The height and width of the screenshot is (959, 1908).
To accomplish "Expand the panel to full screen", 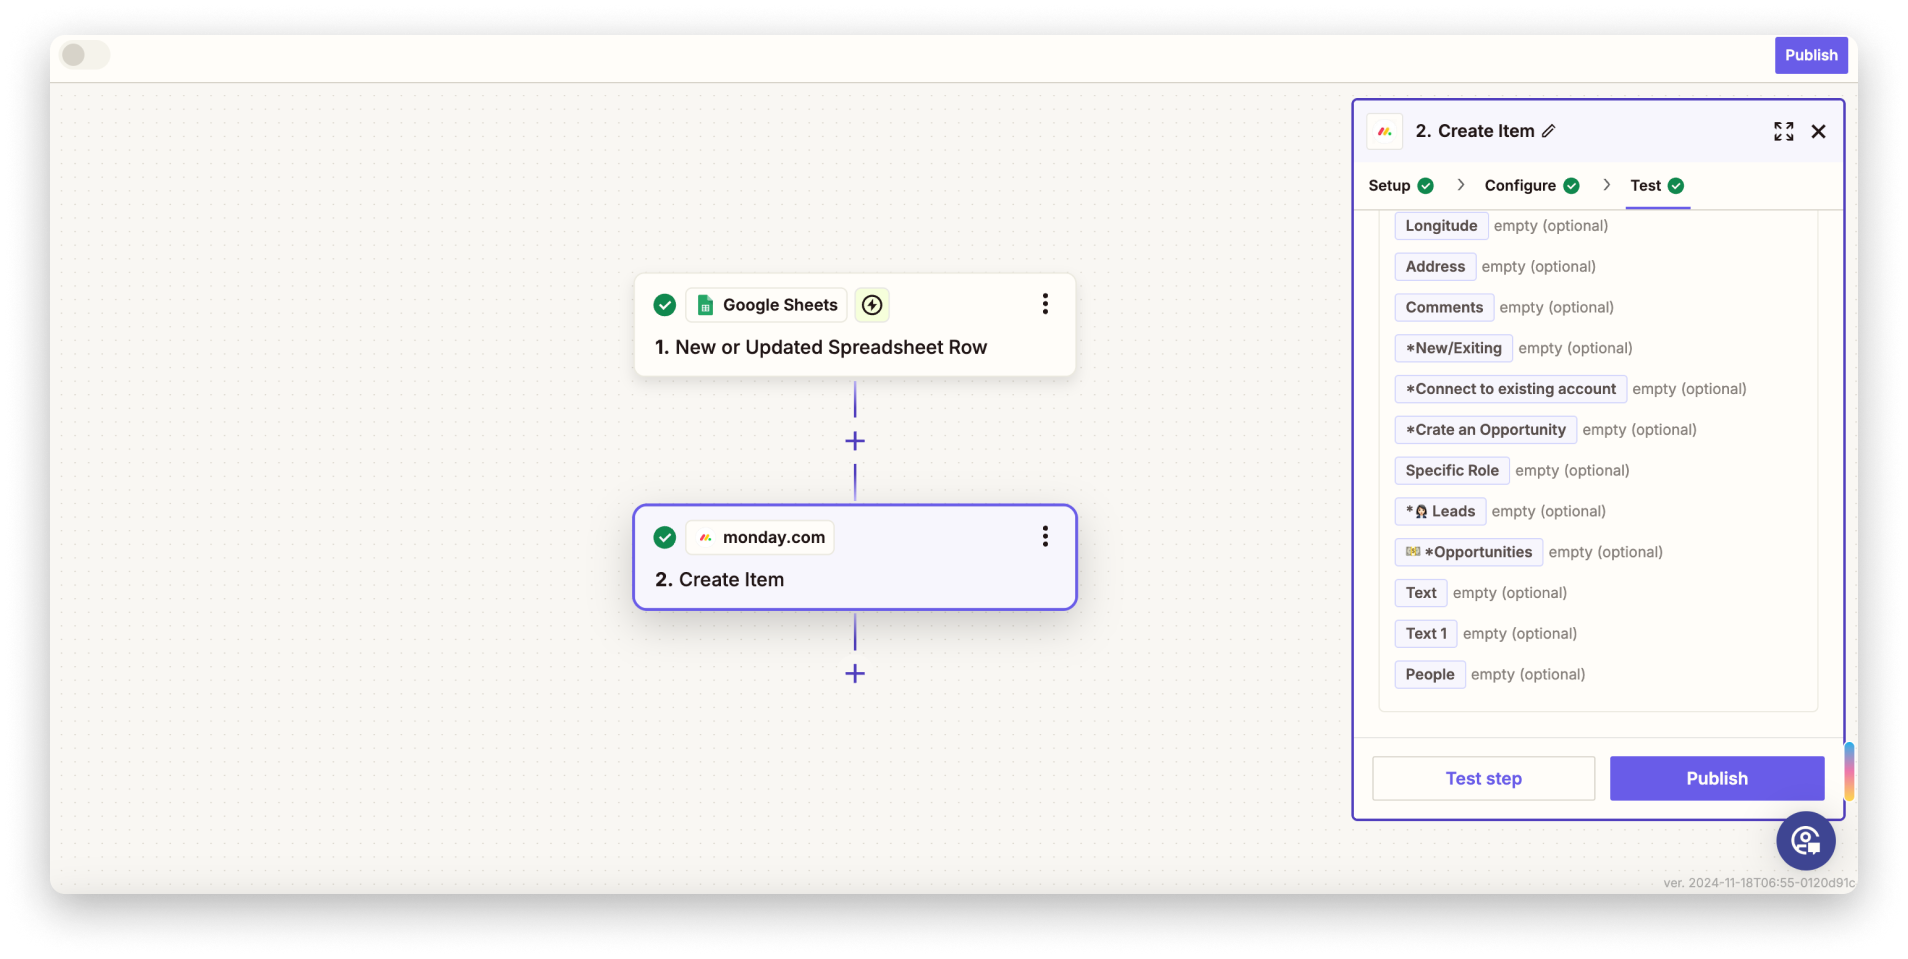I will pos(1783,131).
